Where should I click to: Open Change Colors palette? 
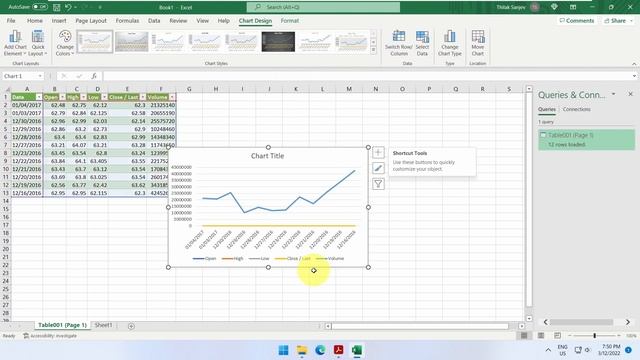click(65, 43)
